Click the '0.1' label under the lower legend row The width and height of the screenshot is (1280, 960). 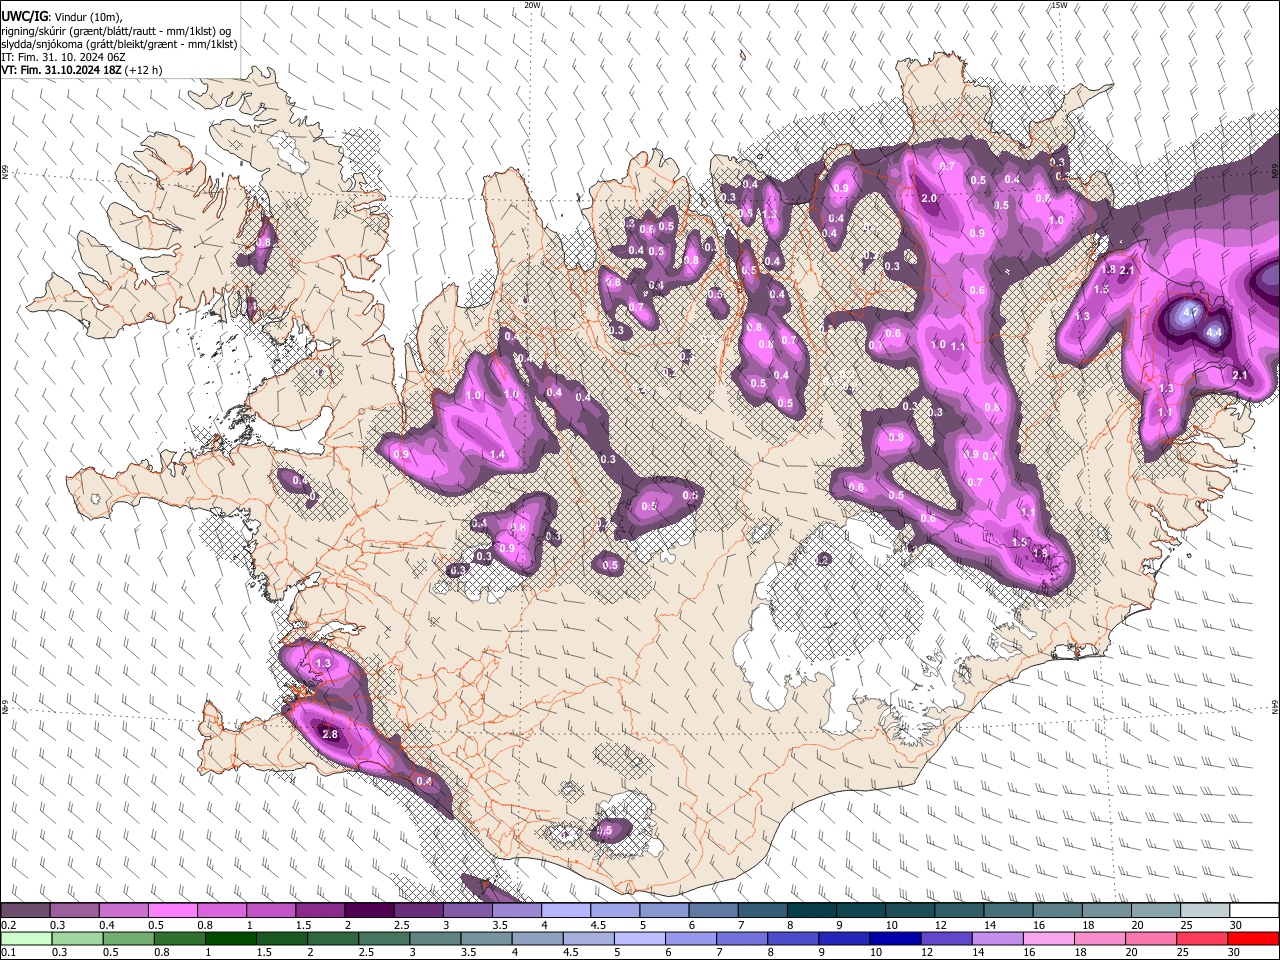[8, 952]
